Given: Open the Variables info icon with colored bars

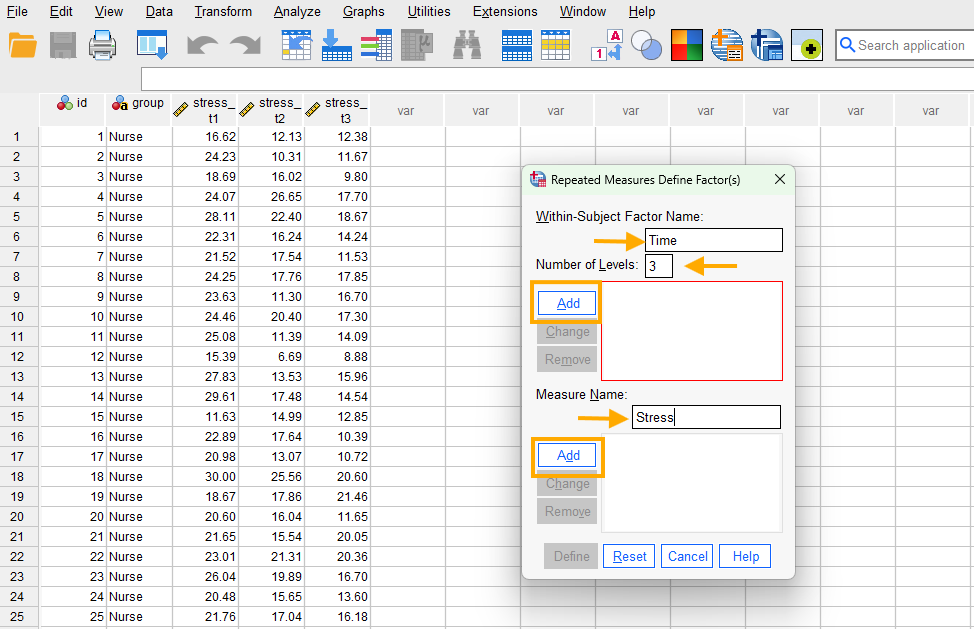Looking at the screenshot, I should (x=376, y=45).
